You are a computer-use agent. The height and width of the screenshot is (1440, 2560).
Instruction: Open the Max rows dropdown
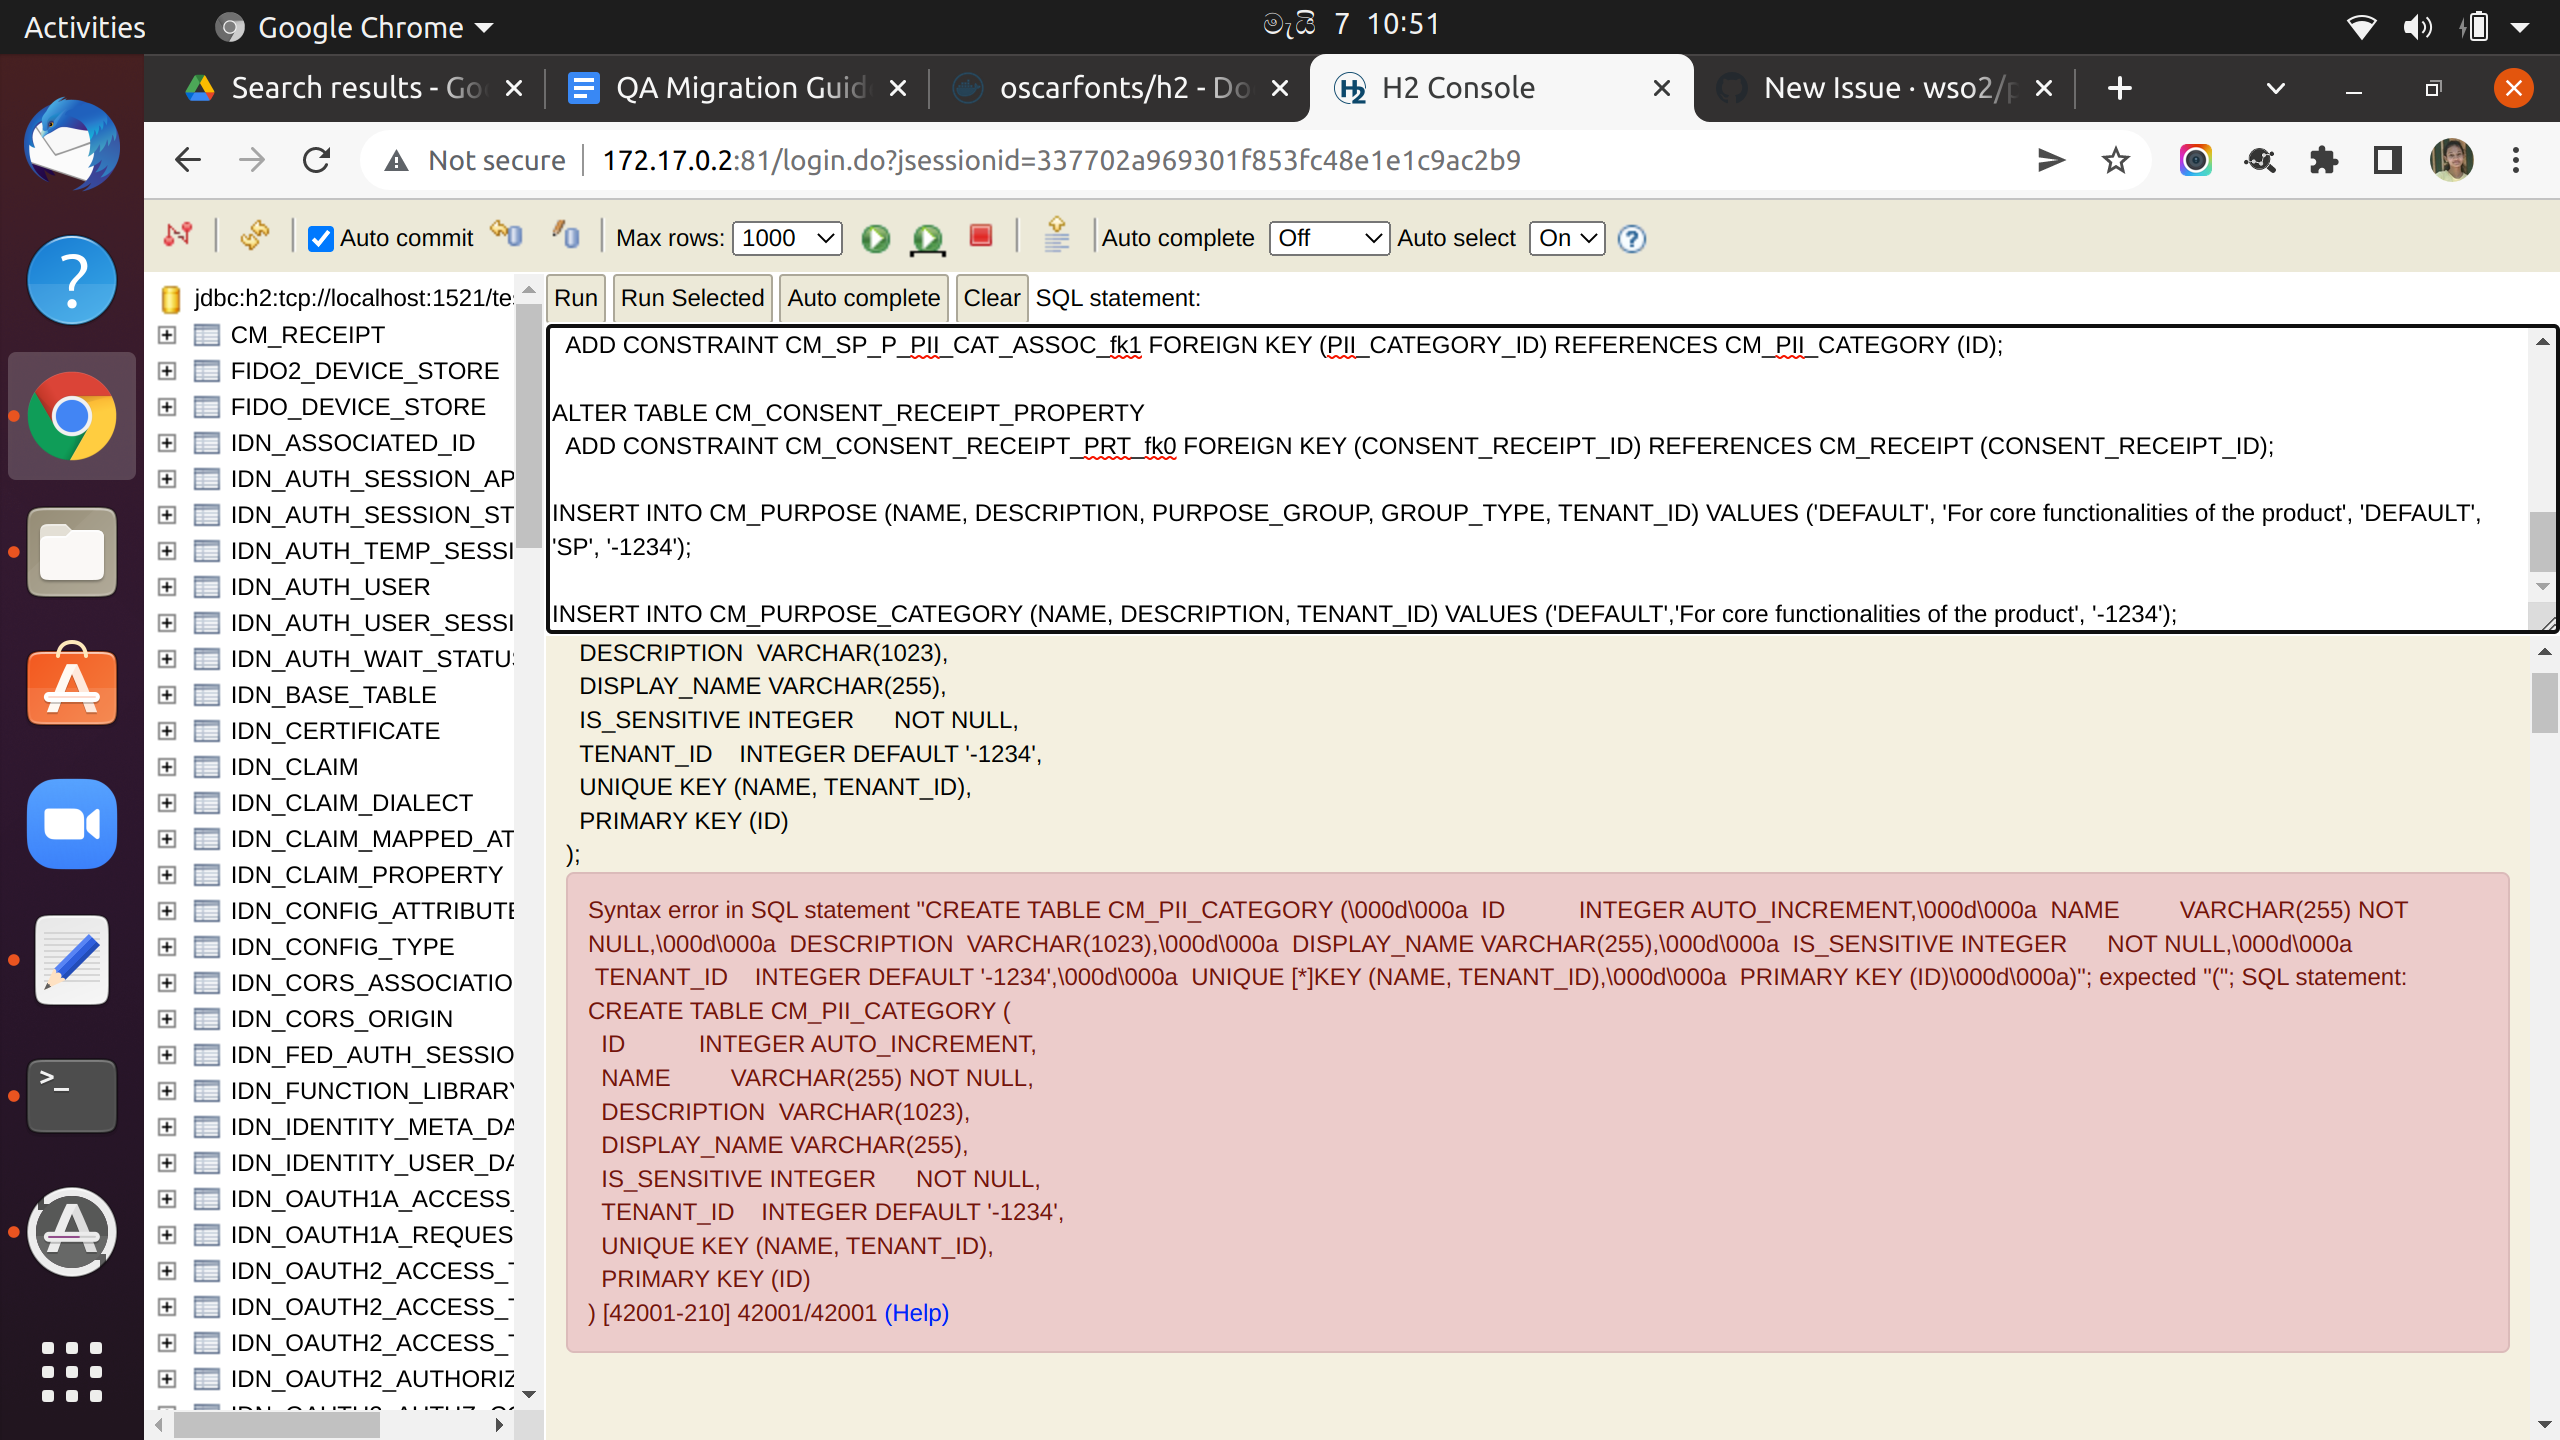pyautogui.click(x=788, y=238)
